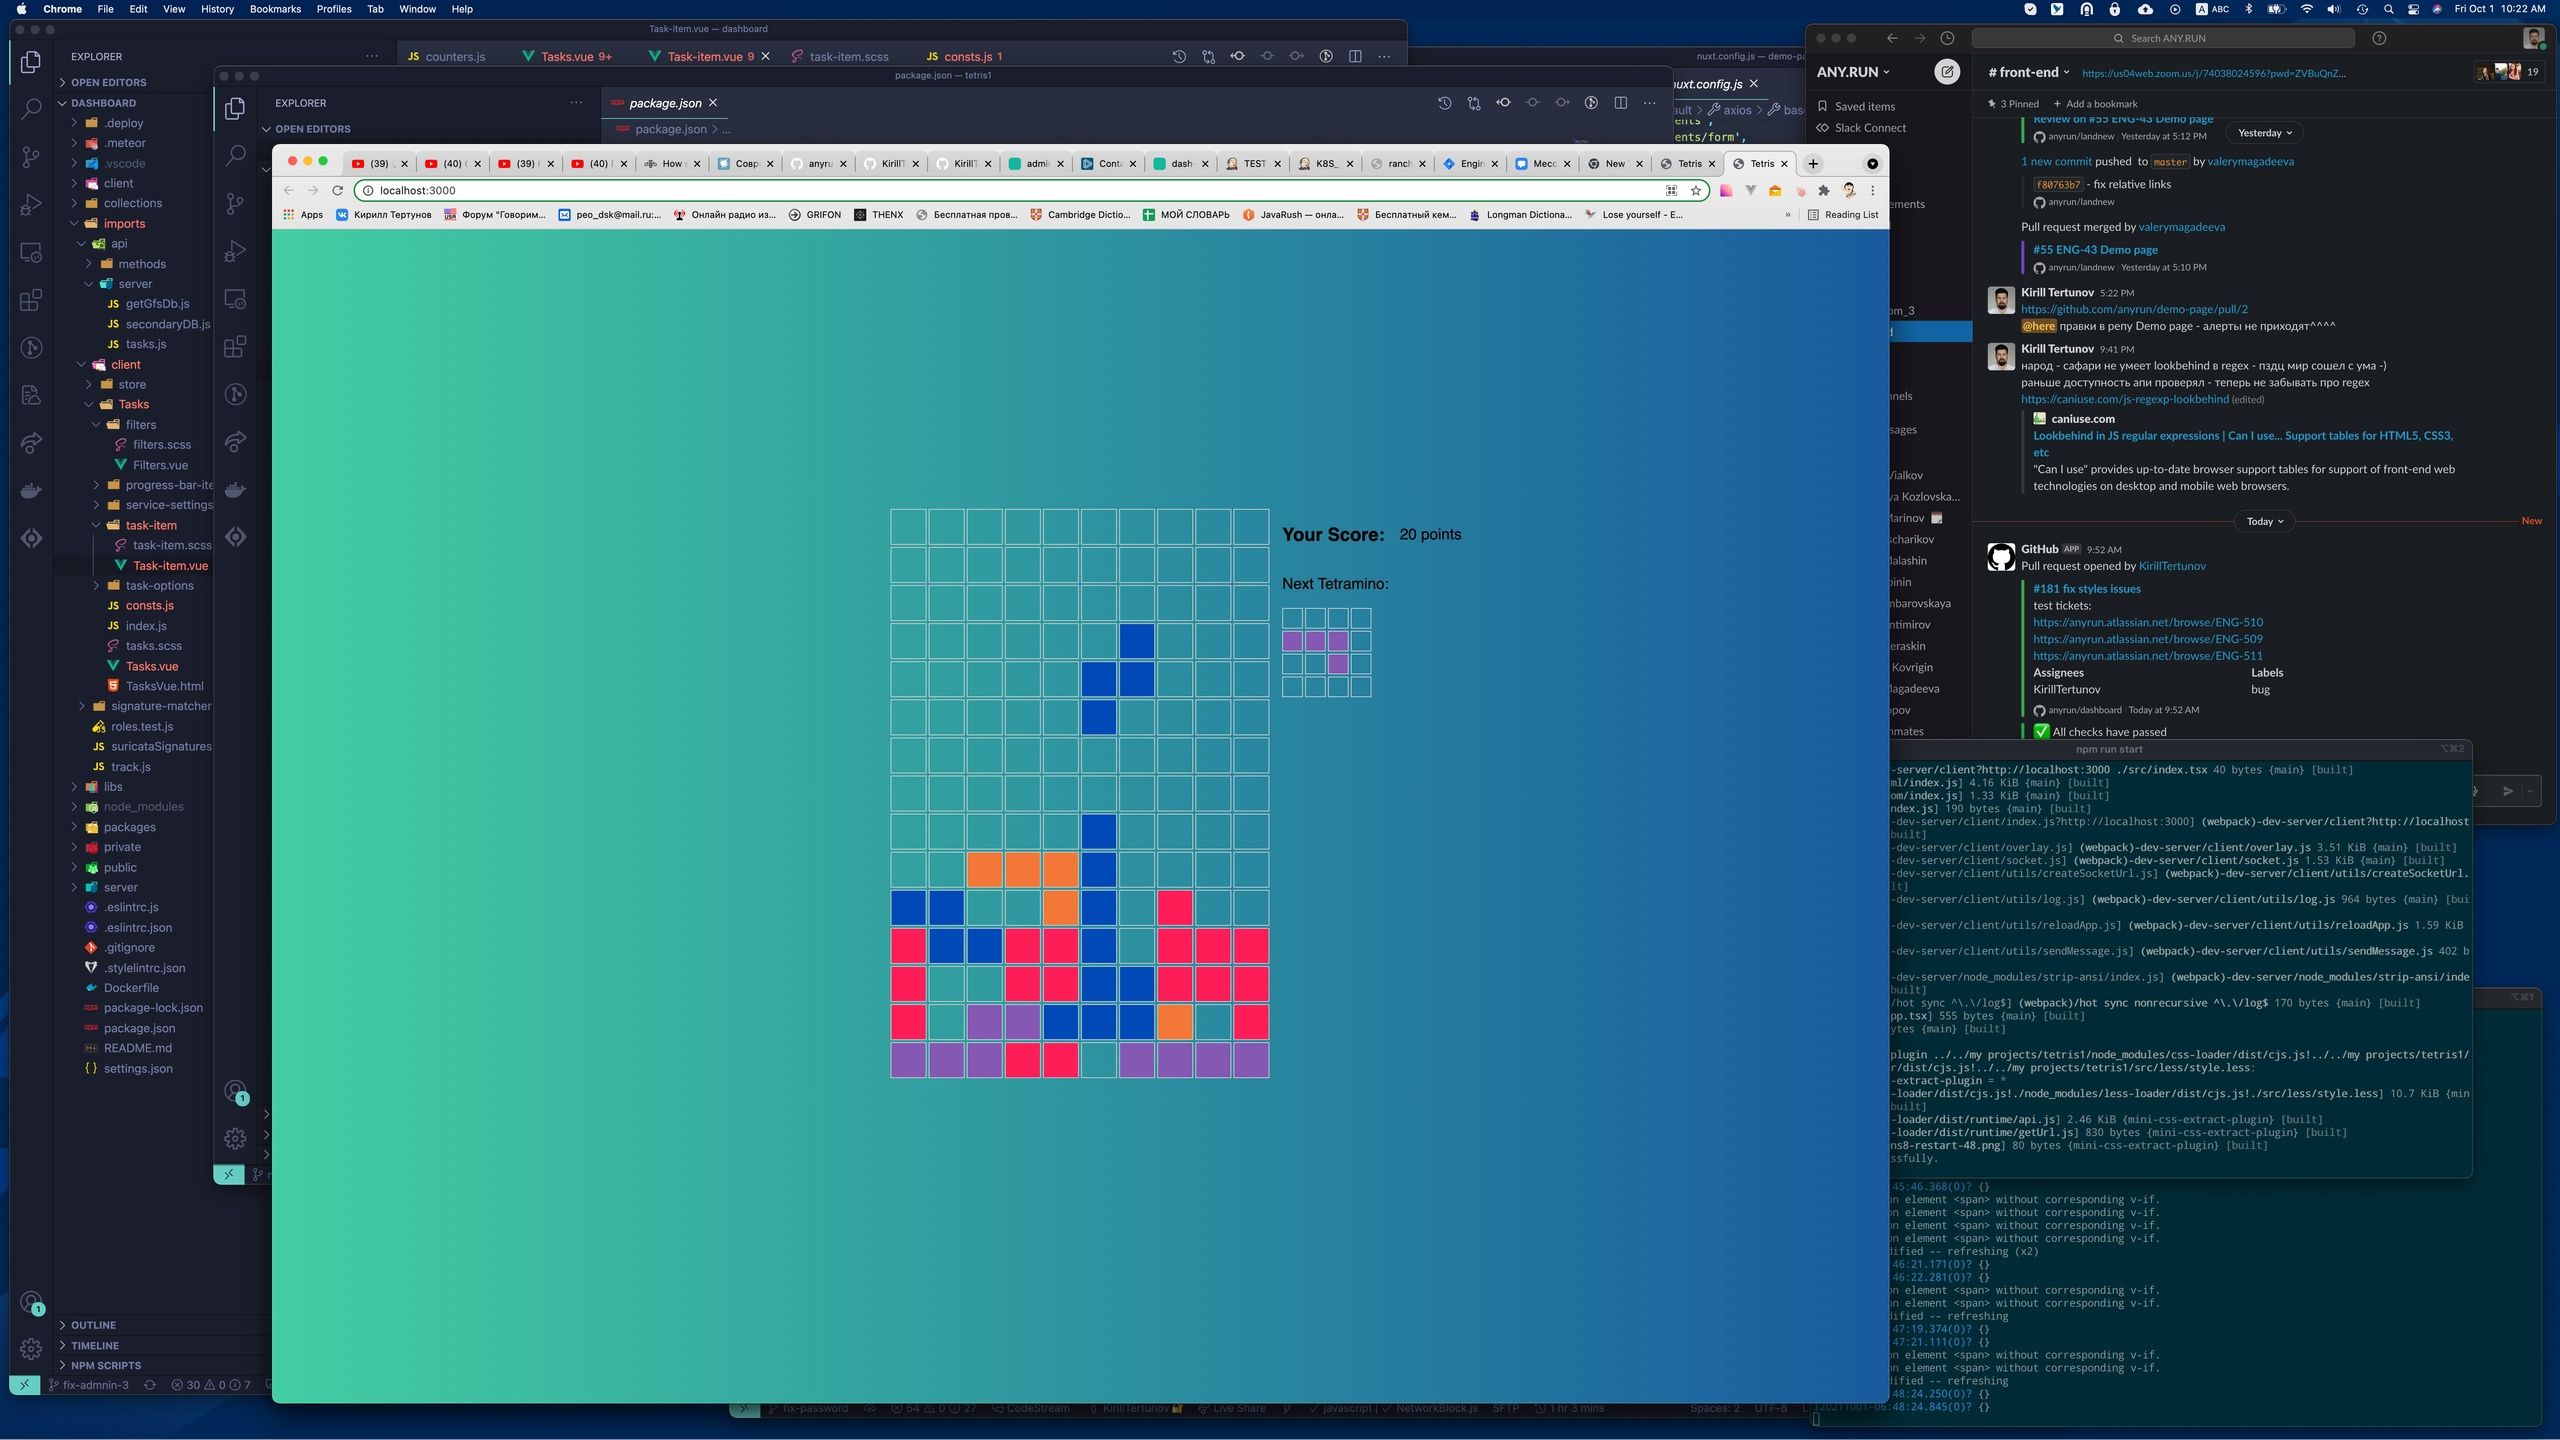Open History menu in macOS menu bar
This screenshot has width=2560, height=1440.
217,9
